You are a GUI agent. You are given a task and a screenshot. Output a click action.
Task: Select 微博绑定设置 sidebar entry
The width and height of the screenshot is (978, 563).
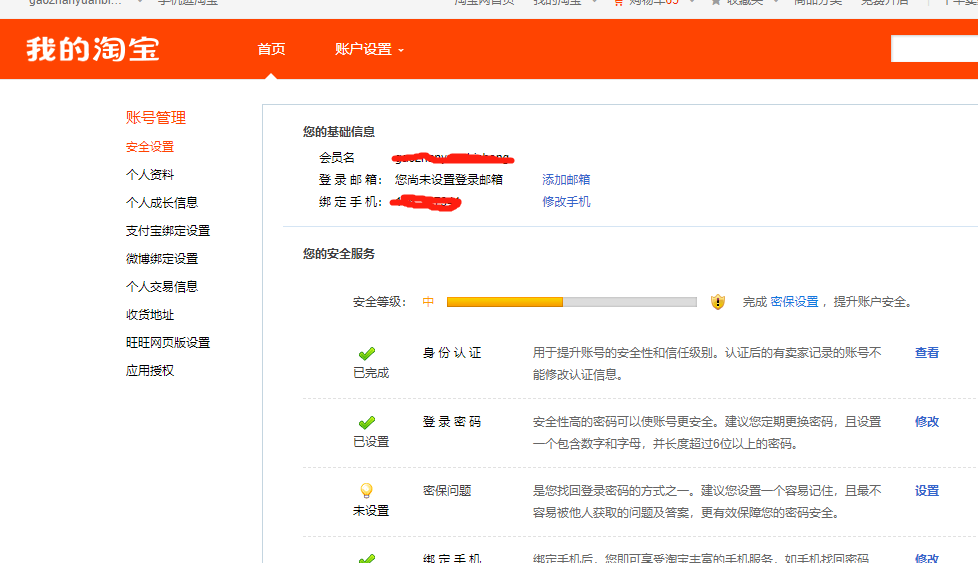pos(162,259)
